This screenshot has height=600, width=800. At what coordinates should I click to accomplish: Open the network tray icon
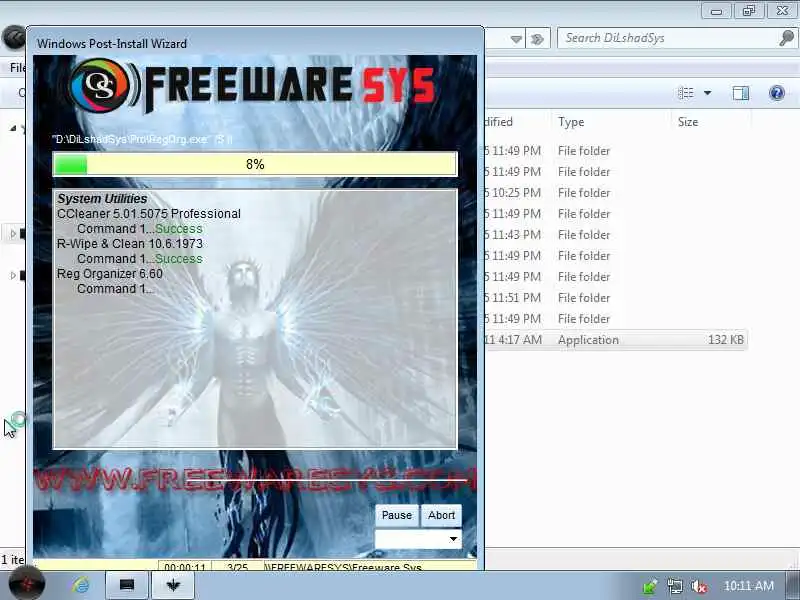click(x=674, y=587)
